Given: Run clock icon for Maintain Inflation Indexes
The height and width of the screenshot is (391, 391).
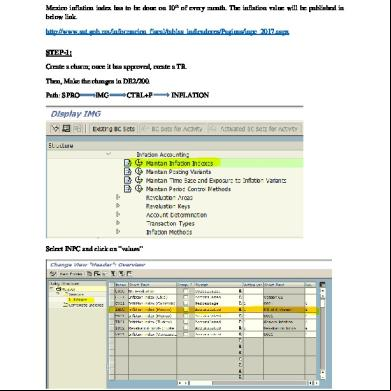Looking at the screenshot, I should pos(139,163).
